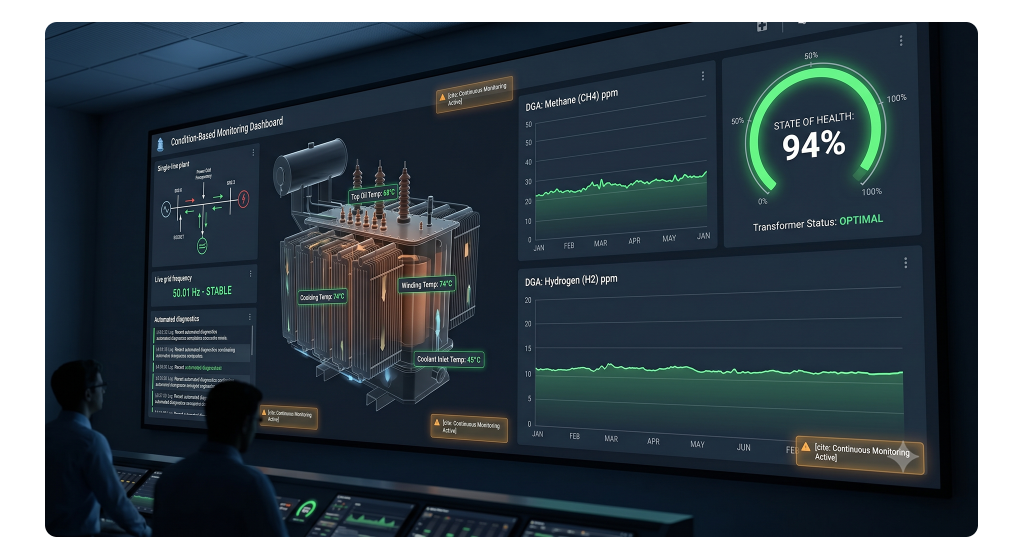Open the Single-line plant panel kebab menu
Image resolution: width=1024 pixels, height=560 pixels.
pyautogui.click(x=253, y=153)
